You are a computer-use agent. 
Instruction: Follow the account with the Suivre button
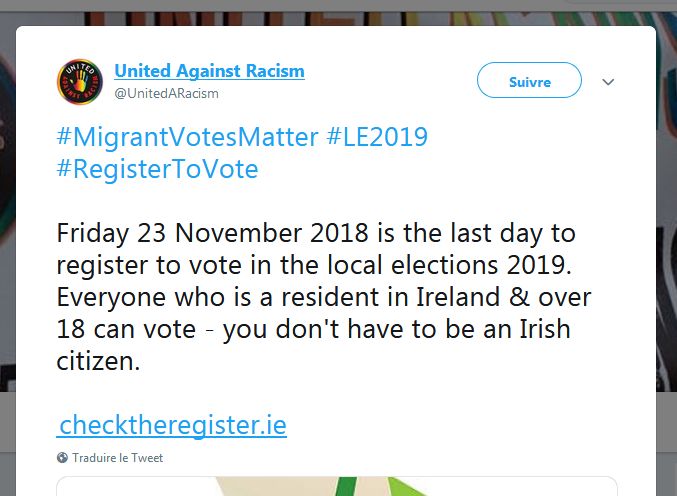[529, 80]
